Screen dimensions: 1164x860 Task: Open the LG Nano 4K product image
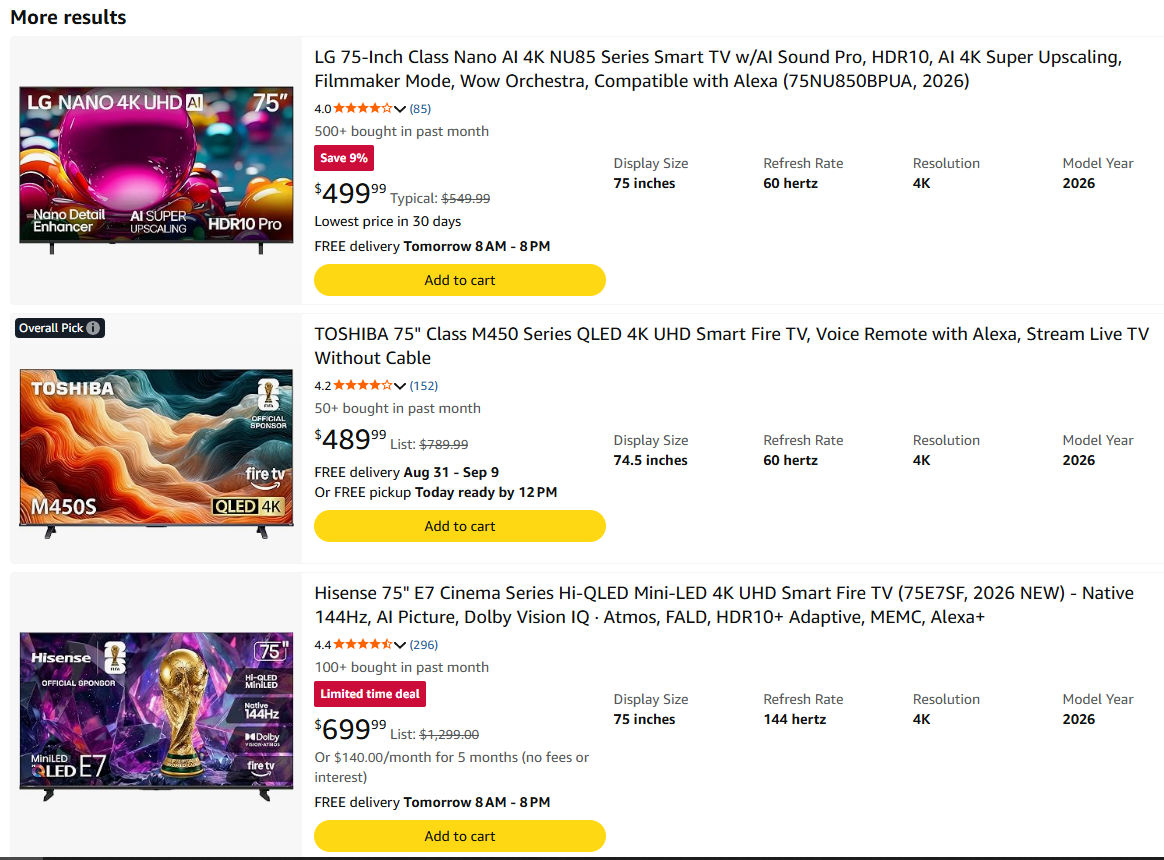(x=156, y=170)
